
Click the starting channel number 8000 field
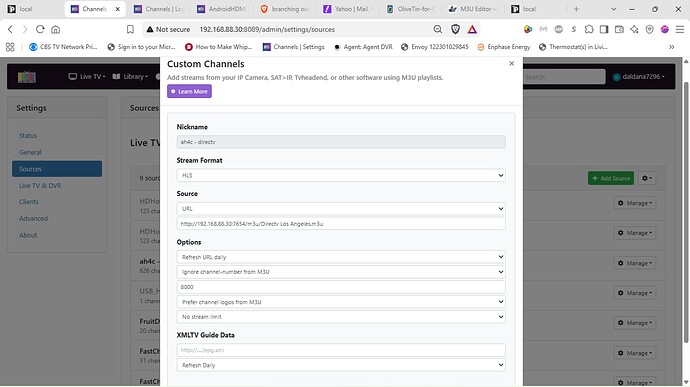click(341, 287)
